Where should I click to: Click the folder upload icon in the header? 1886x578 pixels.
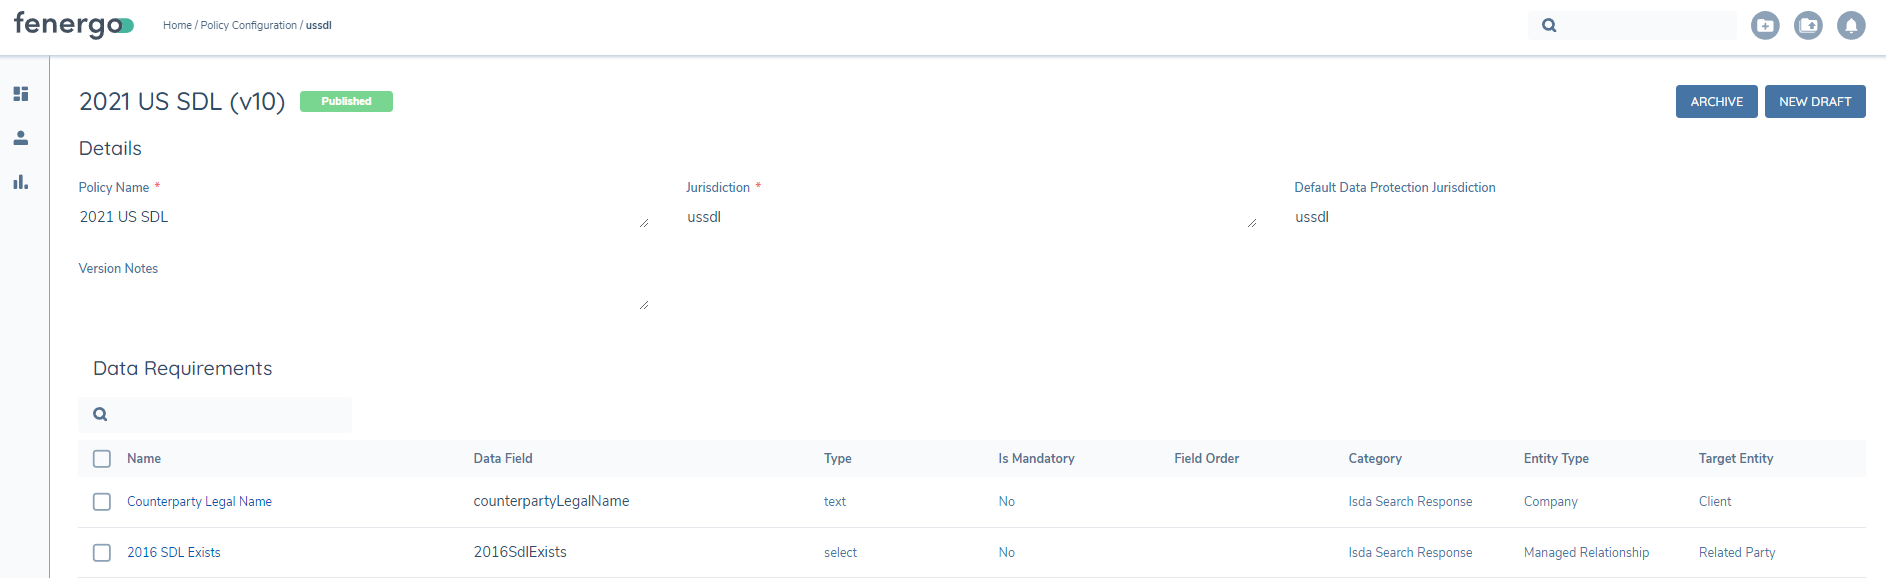(1808, 26)
